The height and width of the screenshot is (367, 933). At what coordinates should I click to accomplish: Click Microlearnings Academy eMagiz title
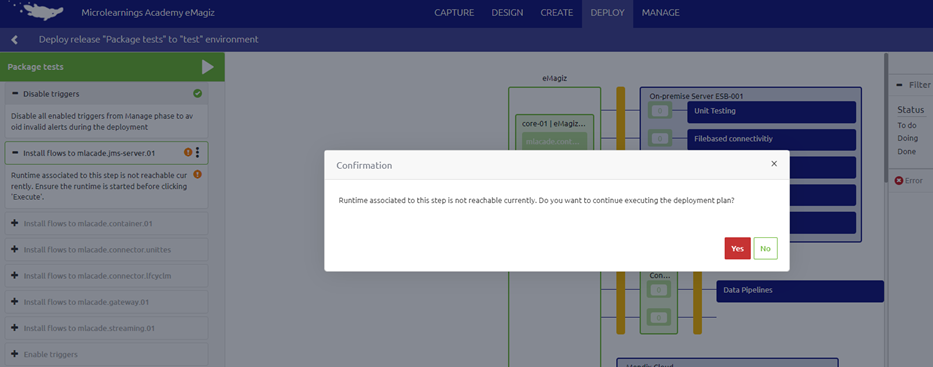pyautogui.click(x=147, y=12)
